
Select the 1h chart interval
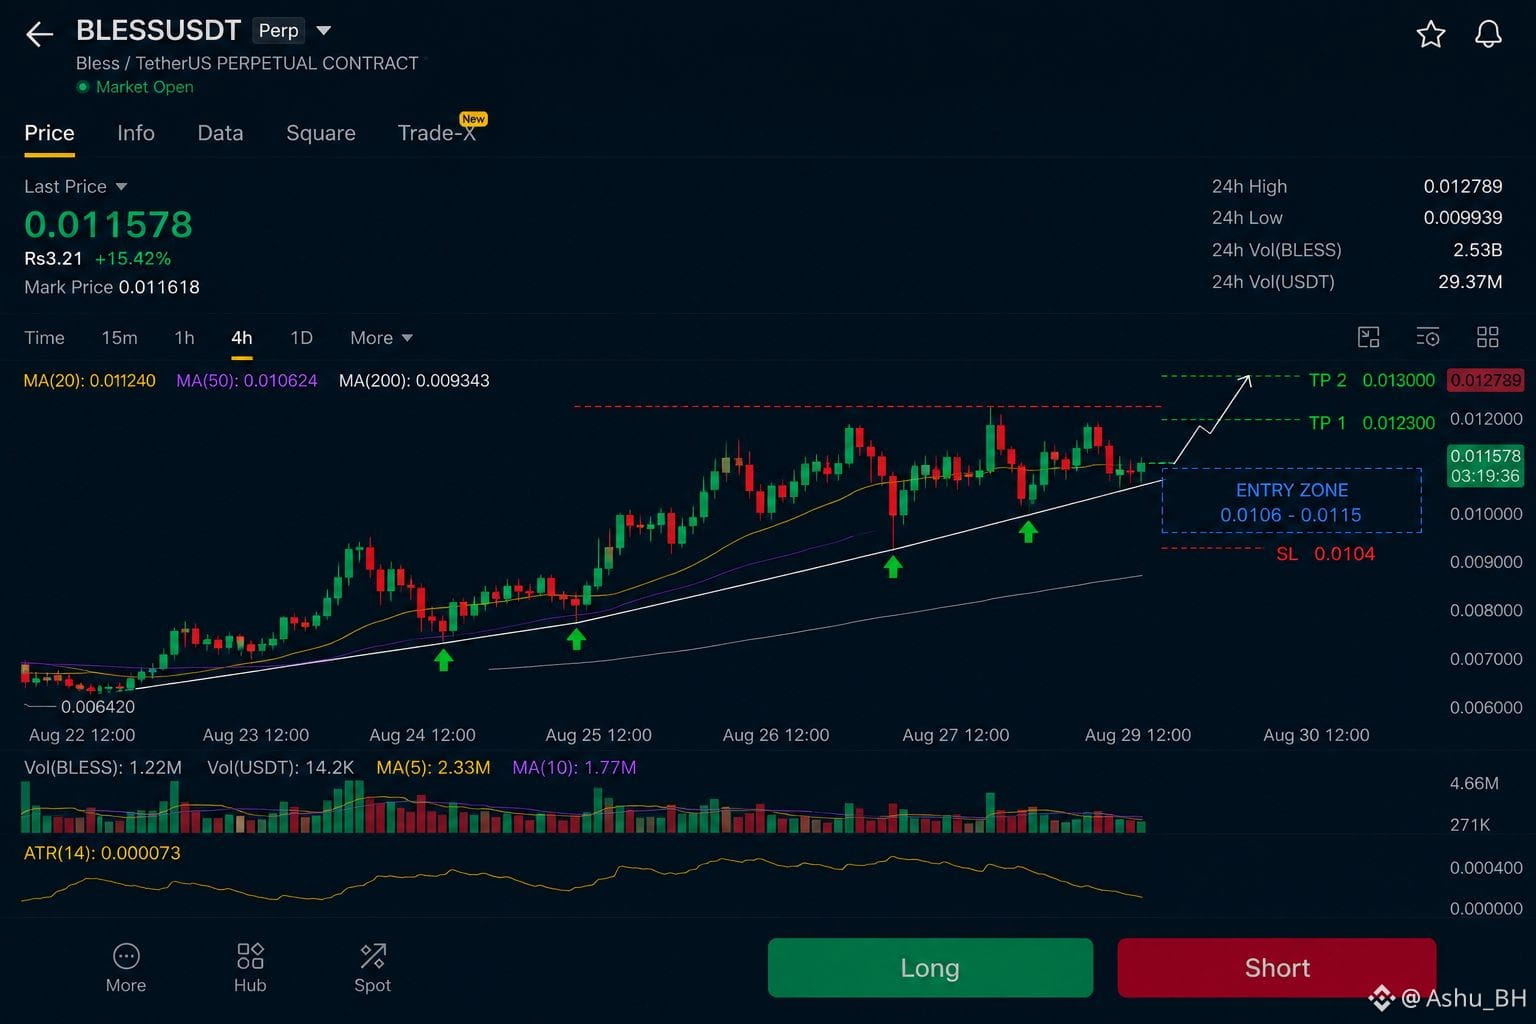[184, 338]
